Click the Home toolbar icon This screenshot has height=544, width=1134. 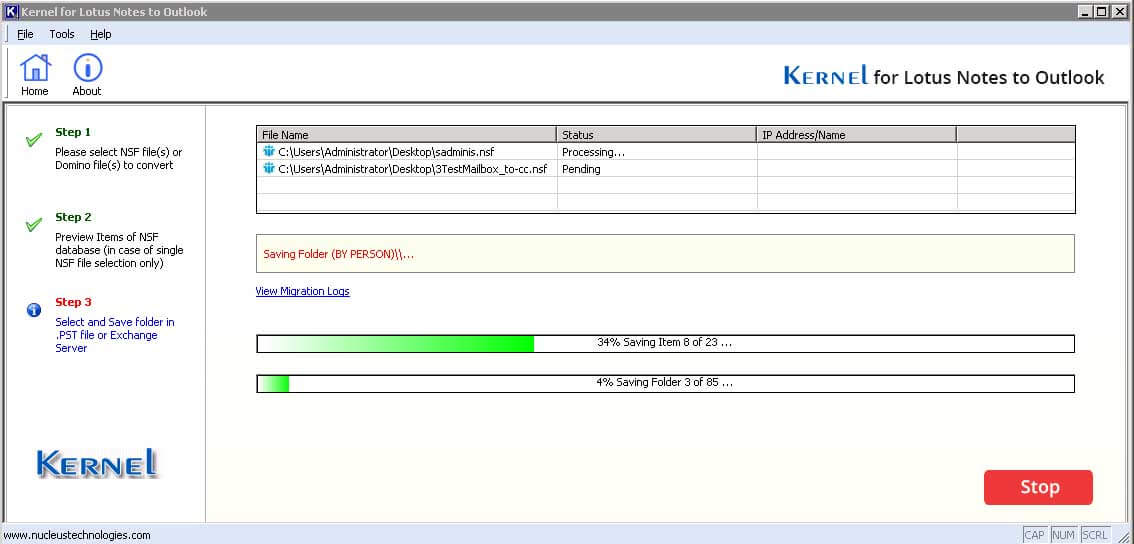(35, 69)
